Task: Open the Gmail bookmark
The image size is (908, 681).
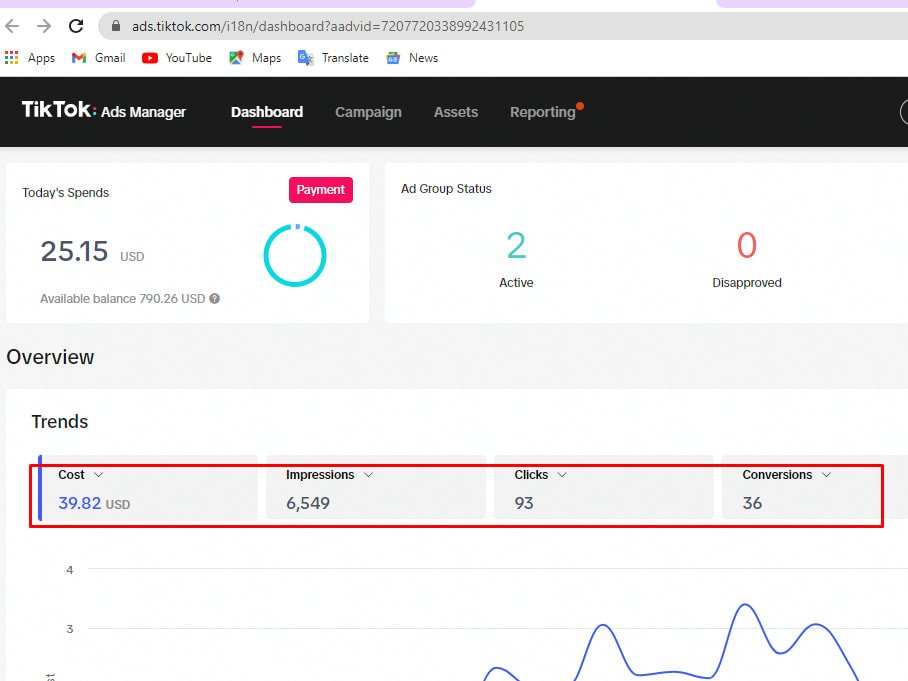Action: click(98, 58)
